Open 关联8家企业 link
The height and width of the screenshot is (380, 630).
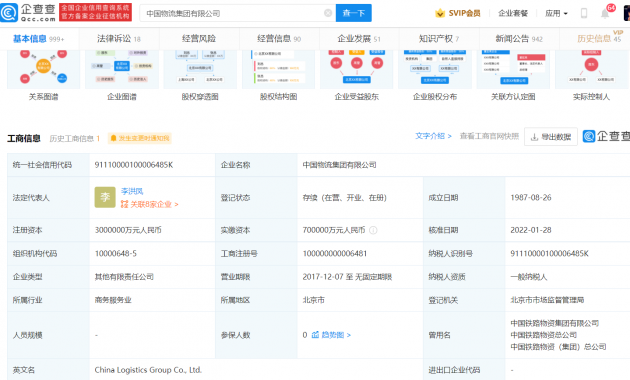[149, 204]
